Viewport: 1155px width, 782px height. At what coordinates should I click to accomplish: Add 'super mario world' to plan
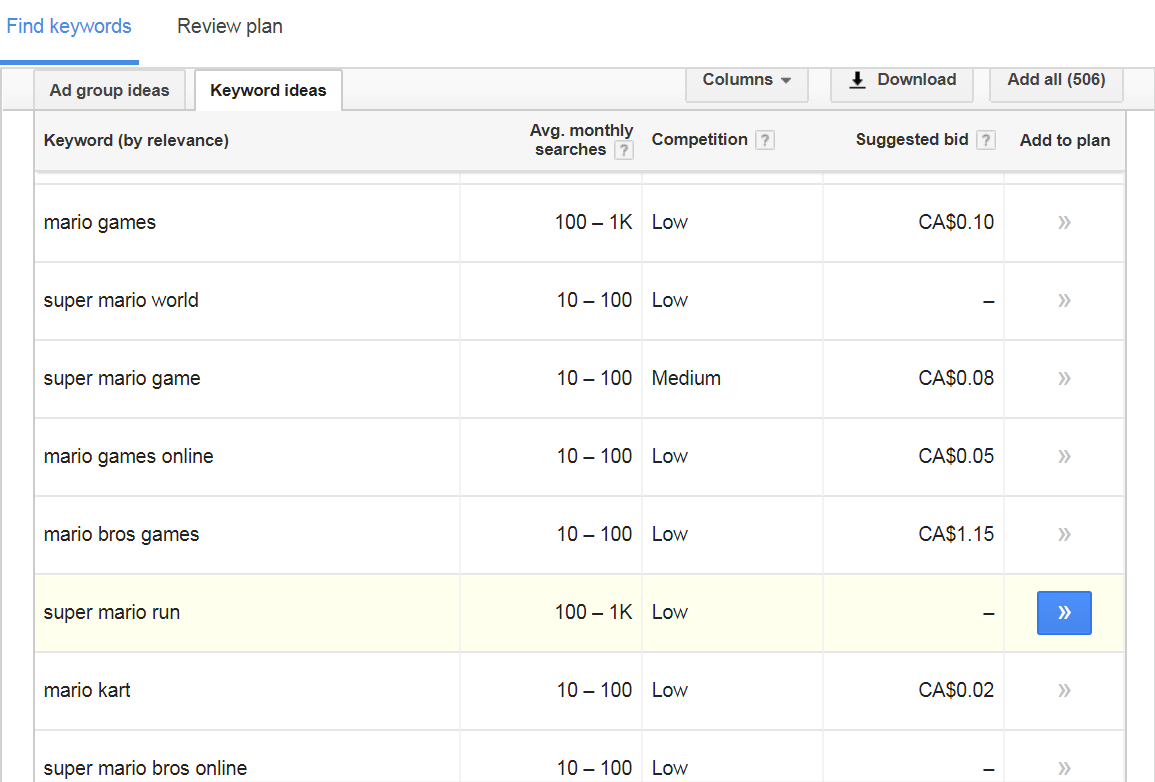click(x=1064, y=300)
